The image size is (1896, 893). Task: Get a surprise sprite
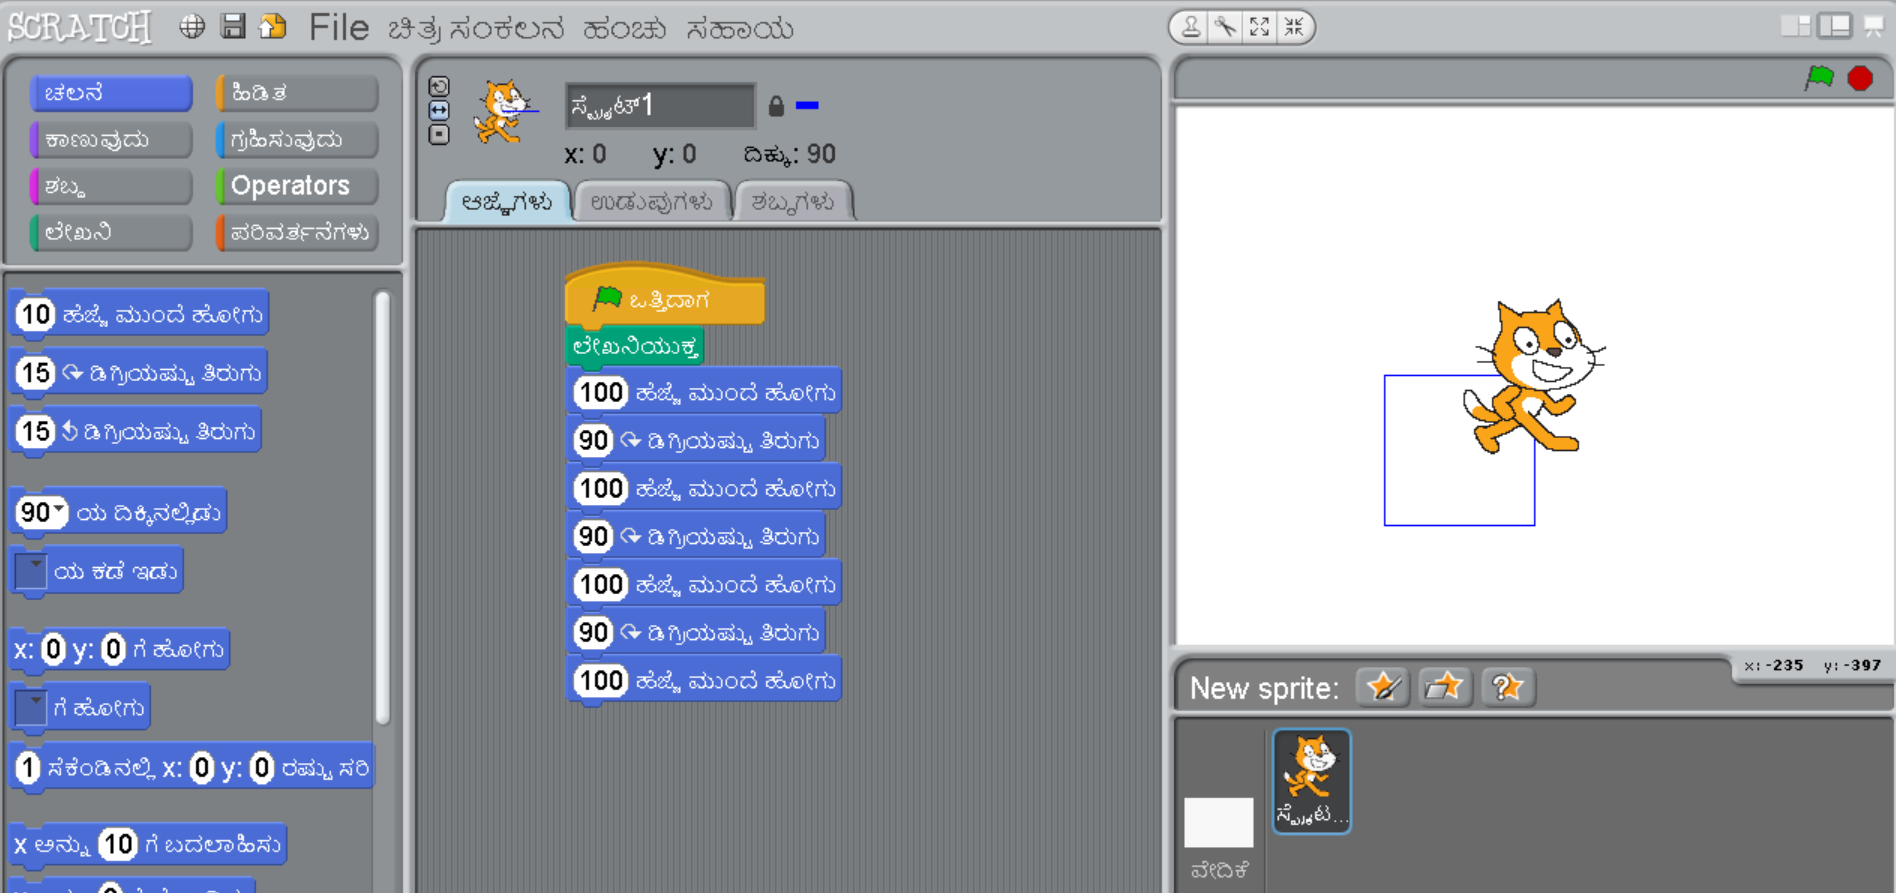[x=1507, y=687]
